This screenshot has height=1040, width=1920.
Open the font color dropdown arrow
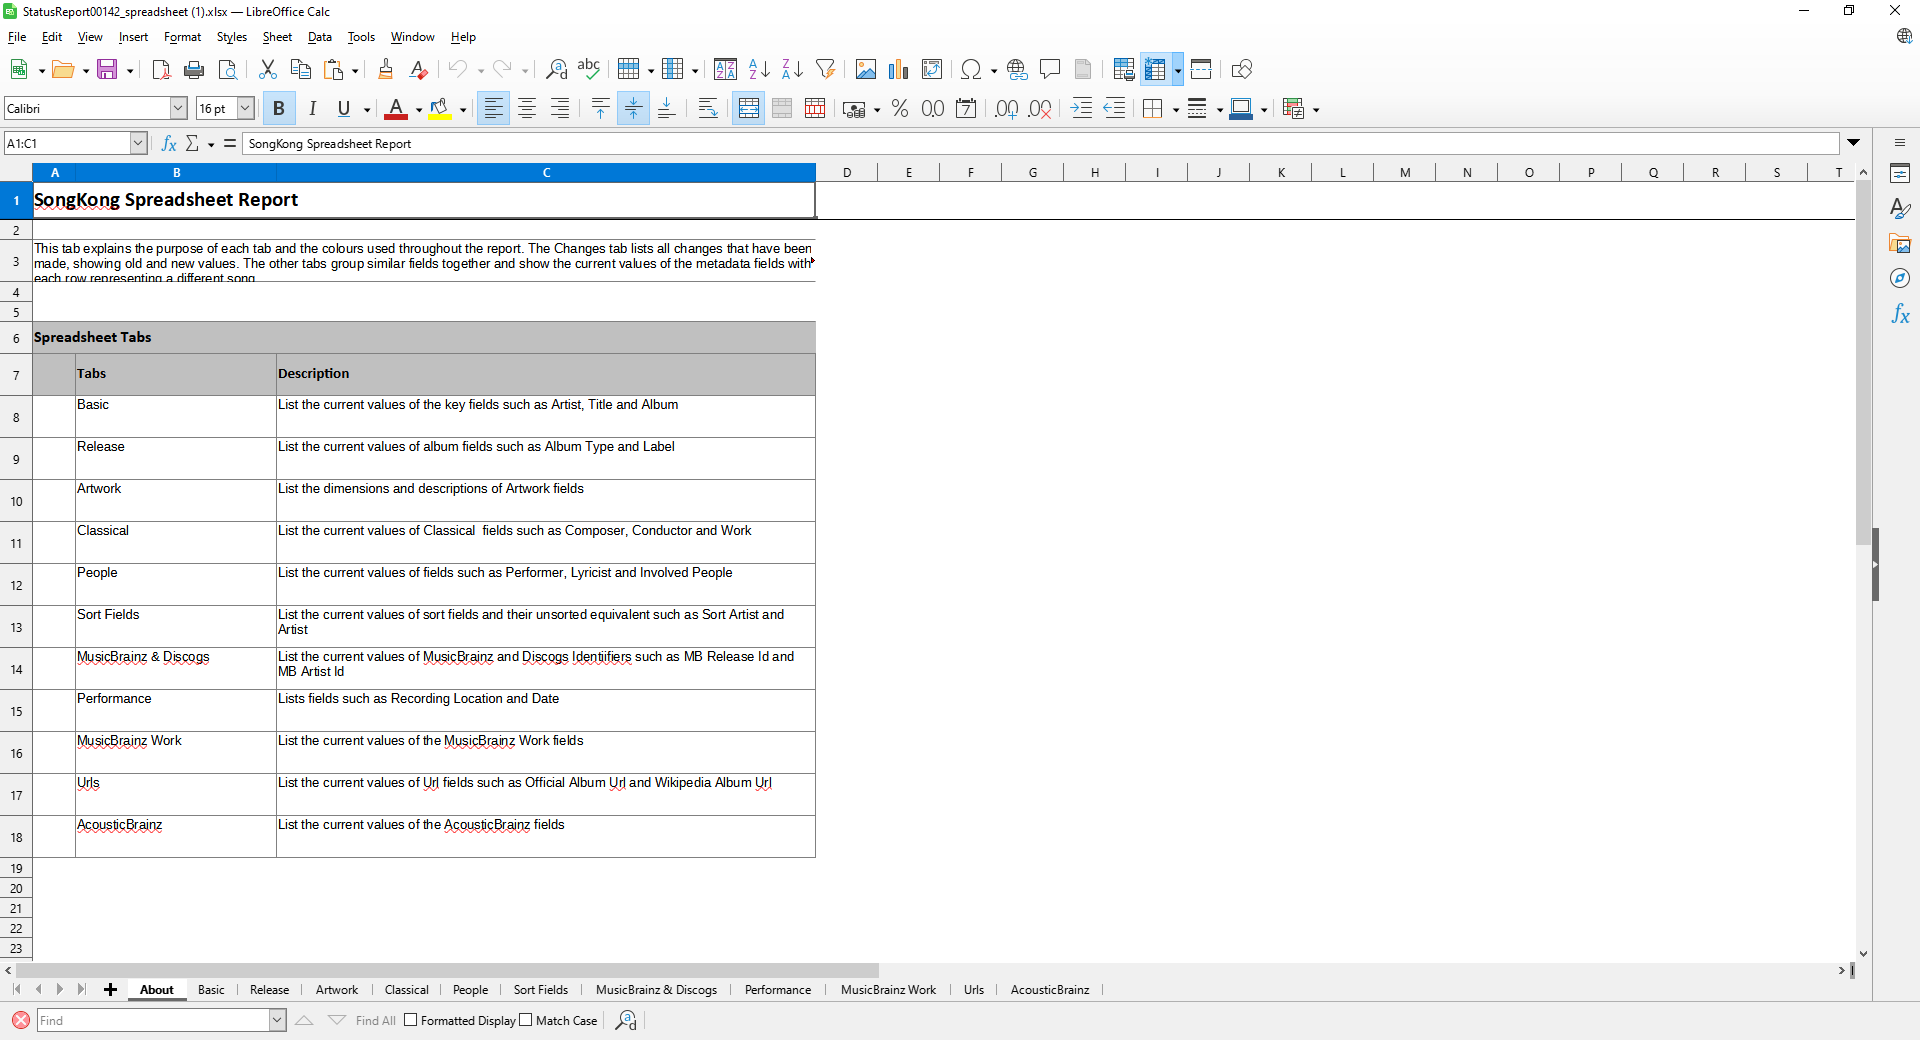pos(418,109)
